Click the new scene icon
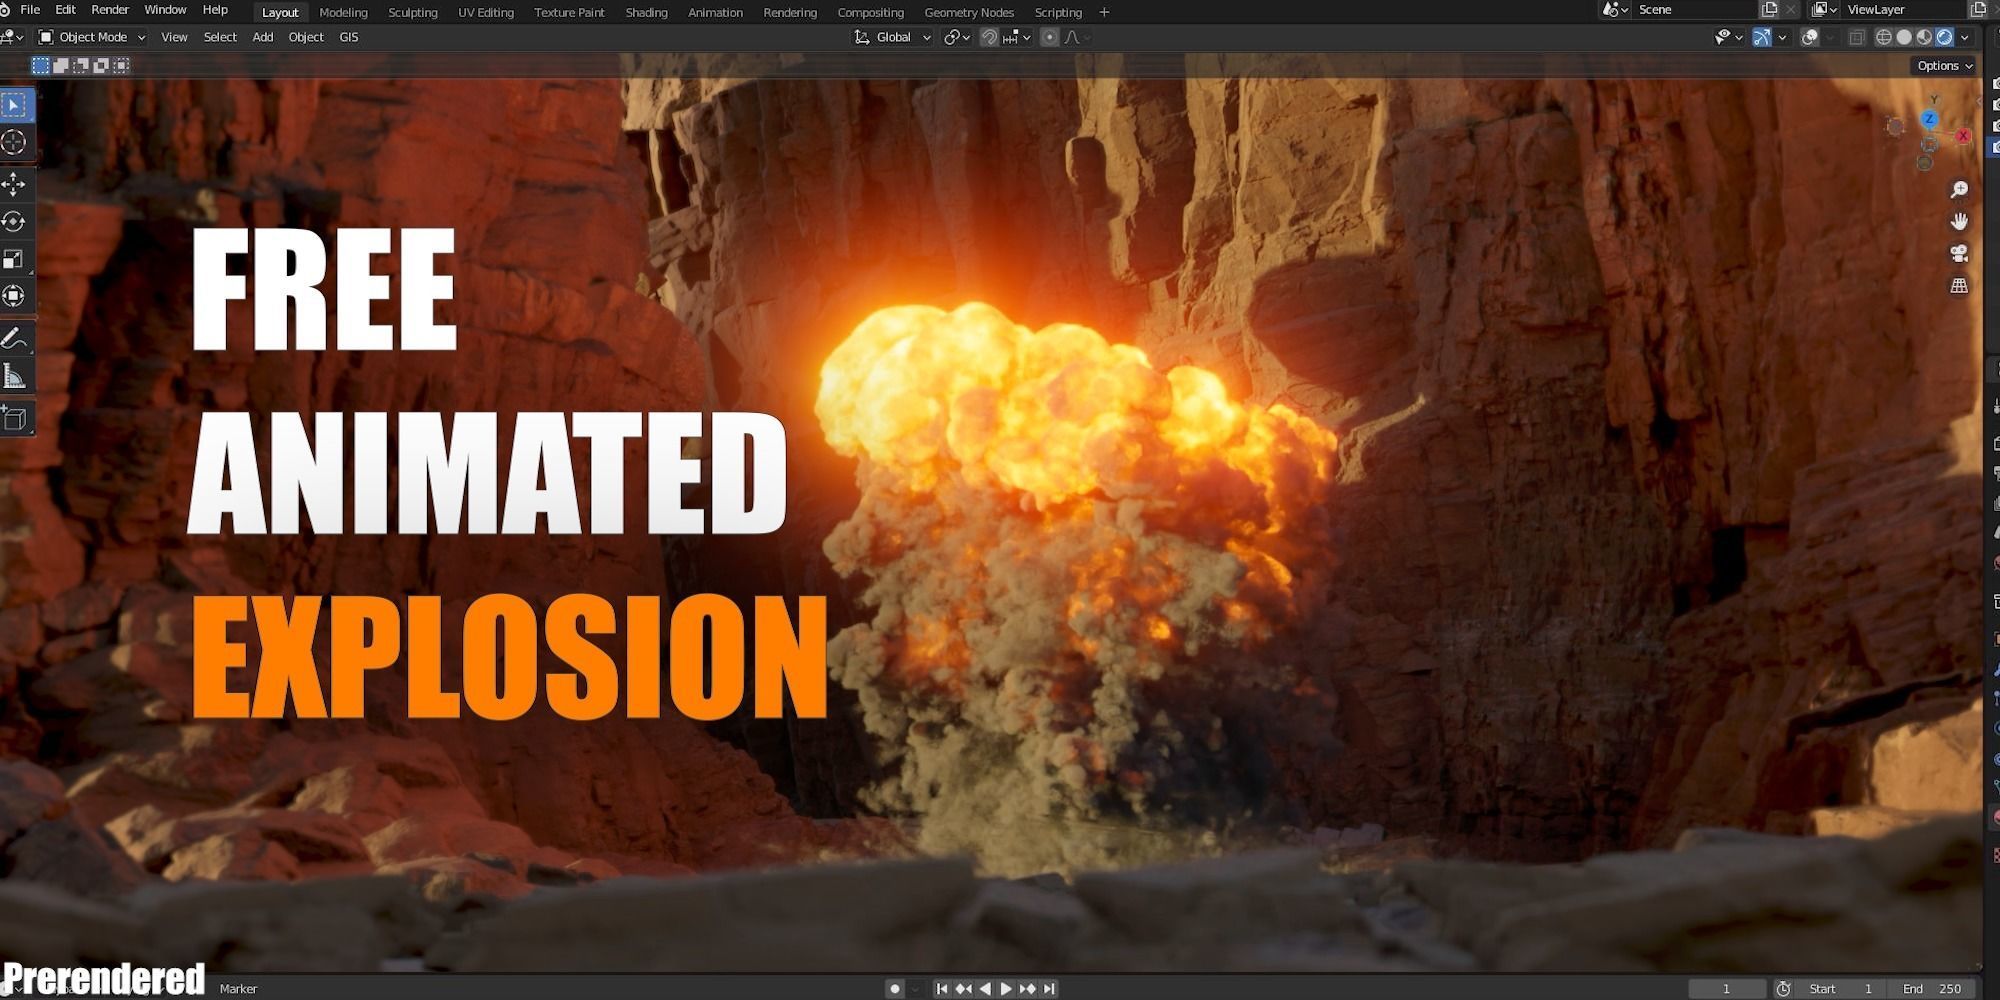 (x=1769, y=10)
